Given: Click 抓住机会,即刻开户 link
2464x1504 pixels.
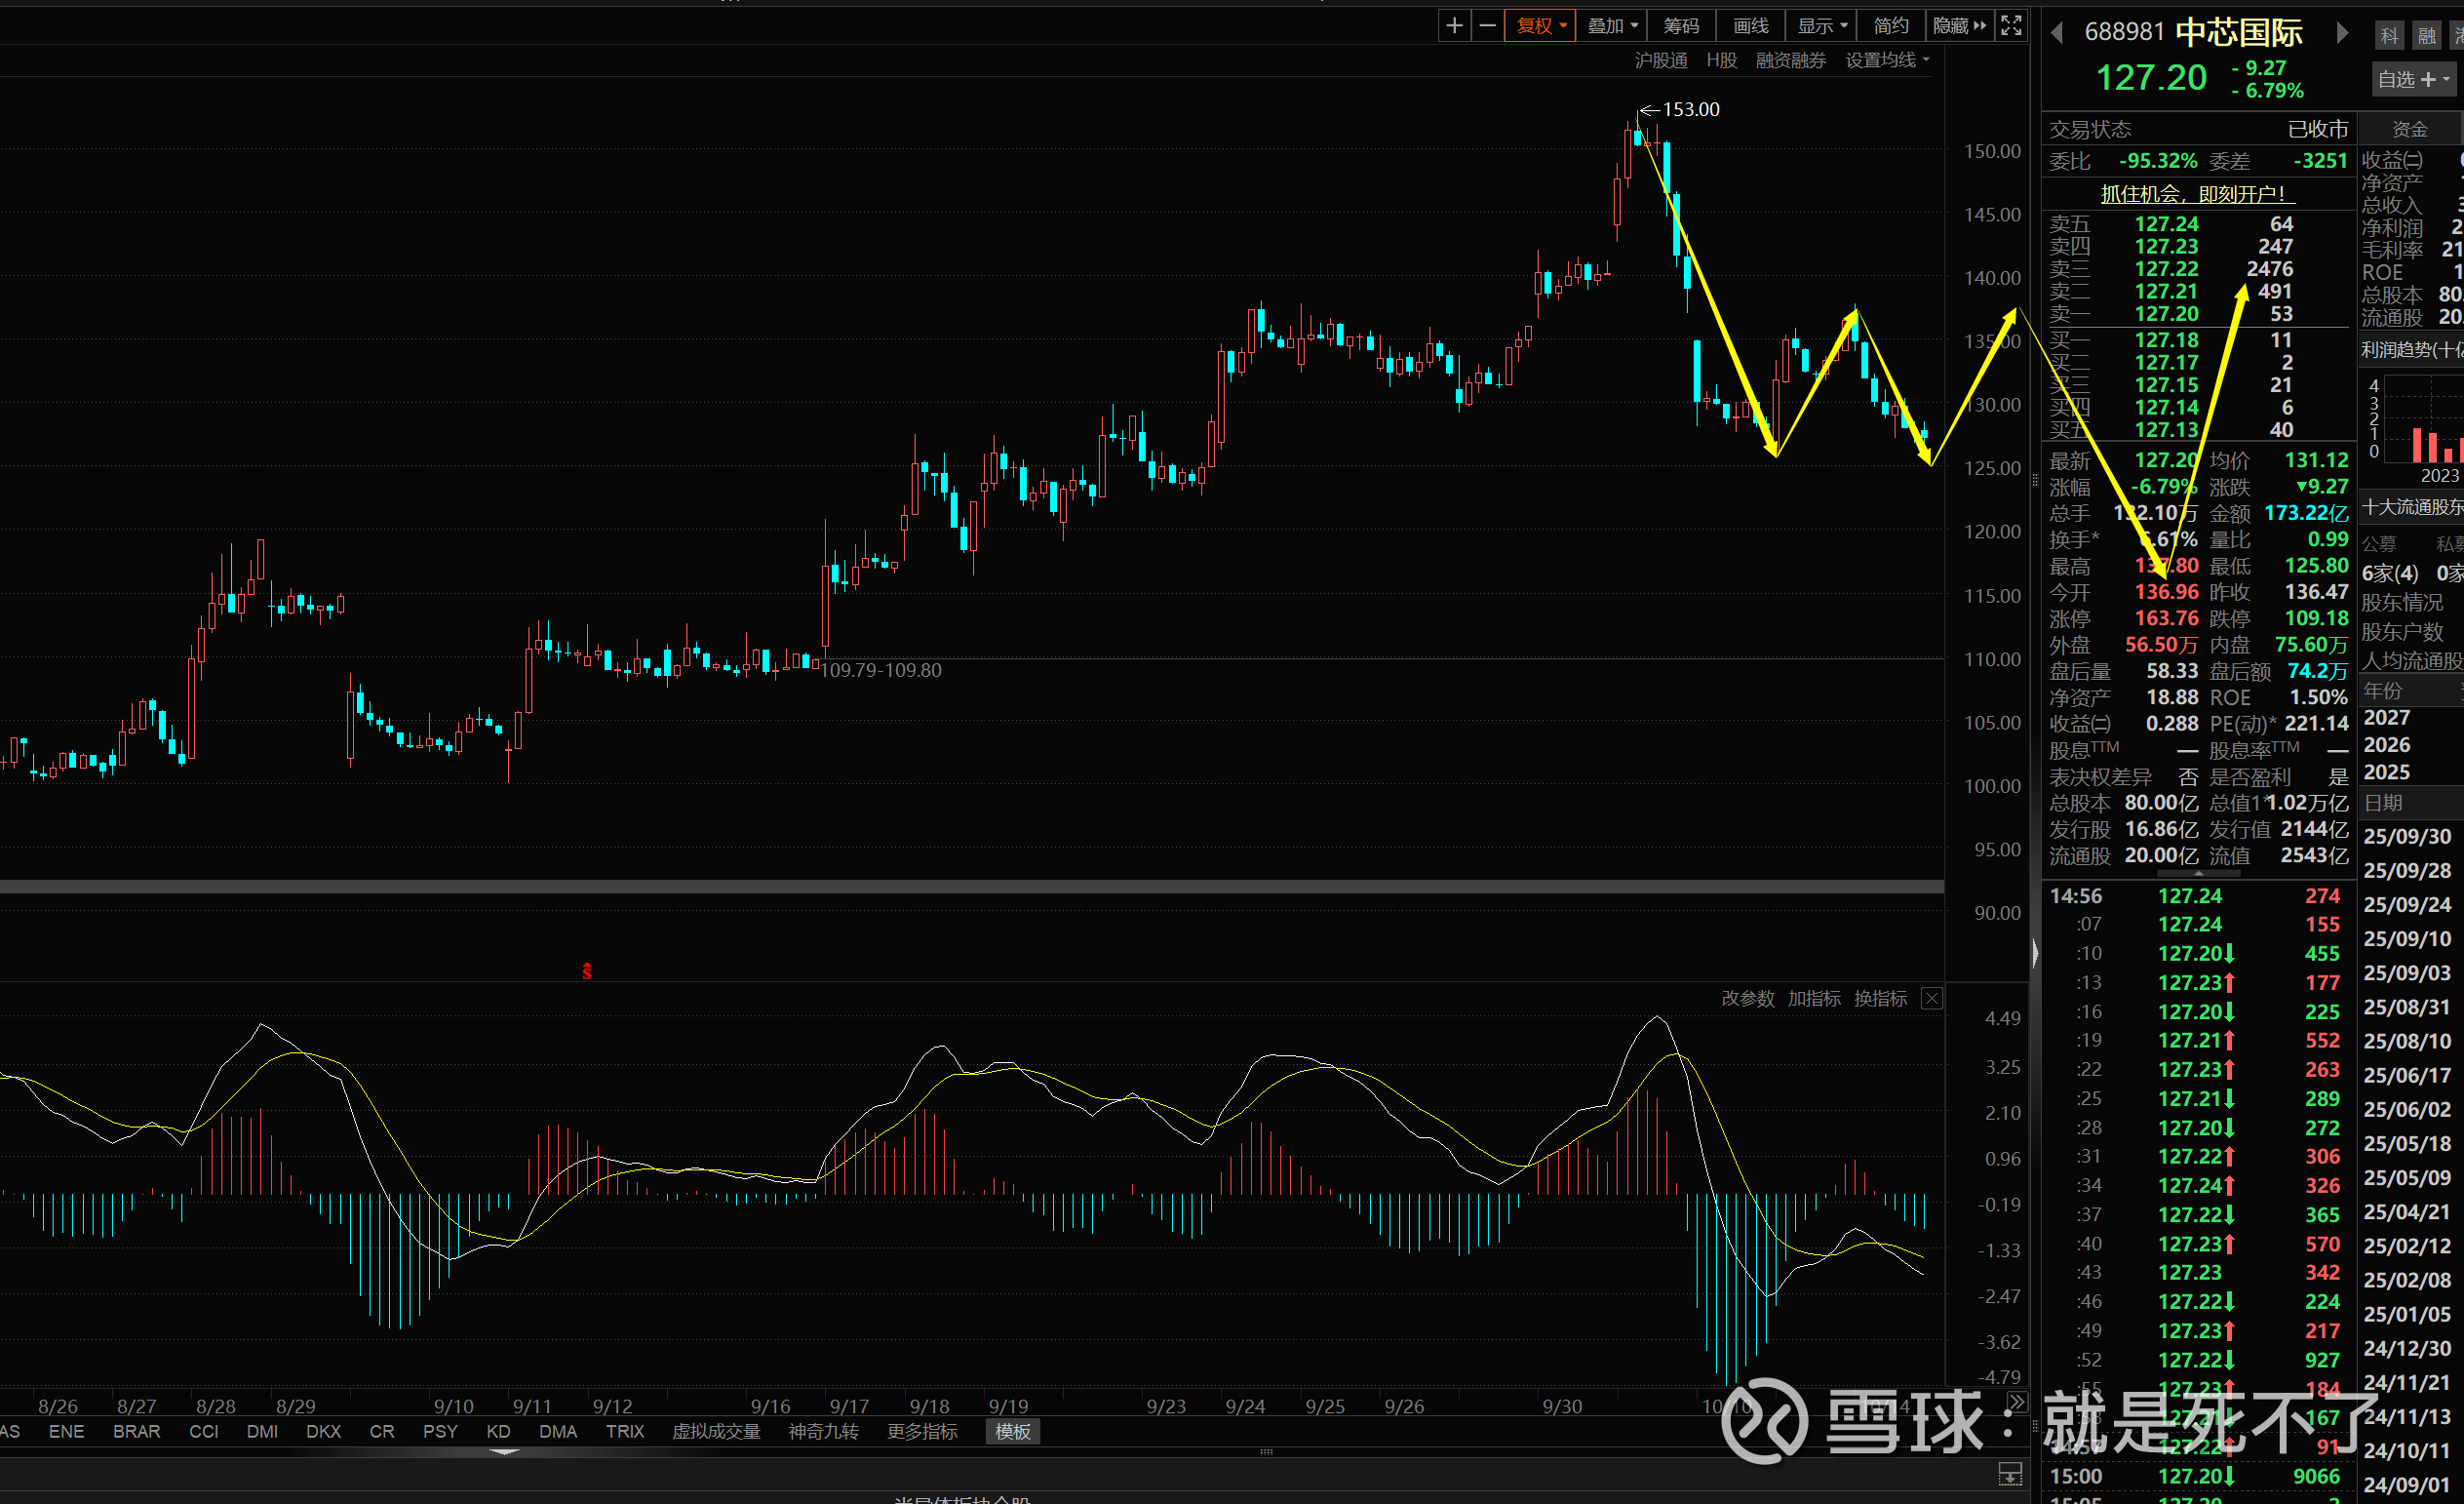Looking at the screenshot, I should pos(2192,194).
